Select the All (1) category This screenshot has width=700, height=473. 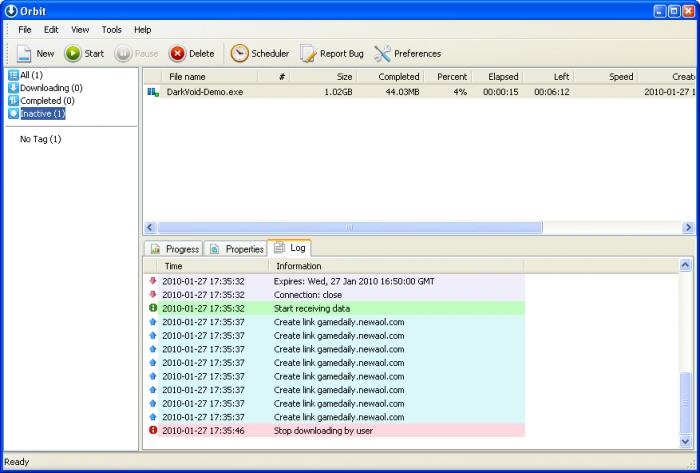coord(31,75)
